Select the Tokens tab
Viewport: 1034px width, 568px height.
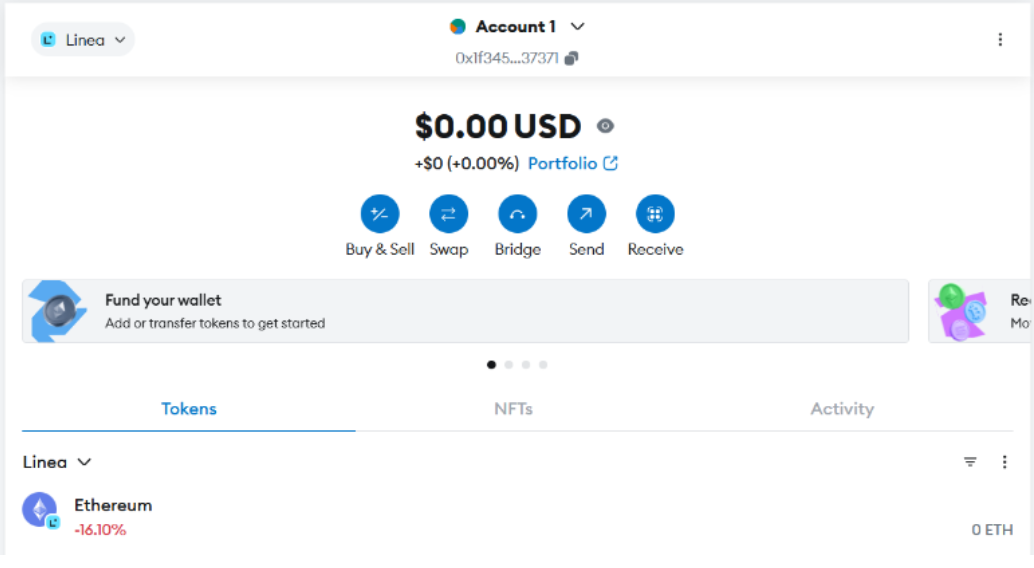(189, 409)
